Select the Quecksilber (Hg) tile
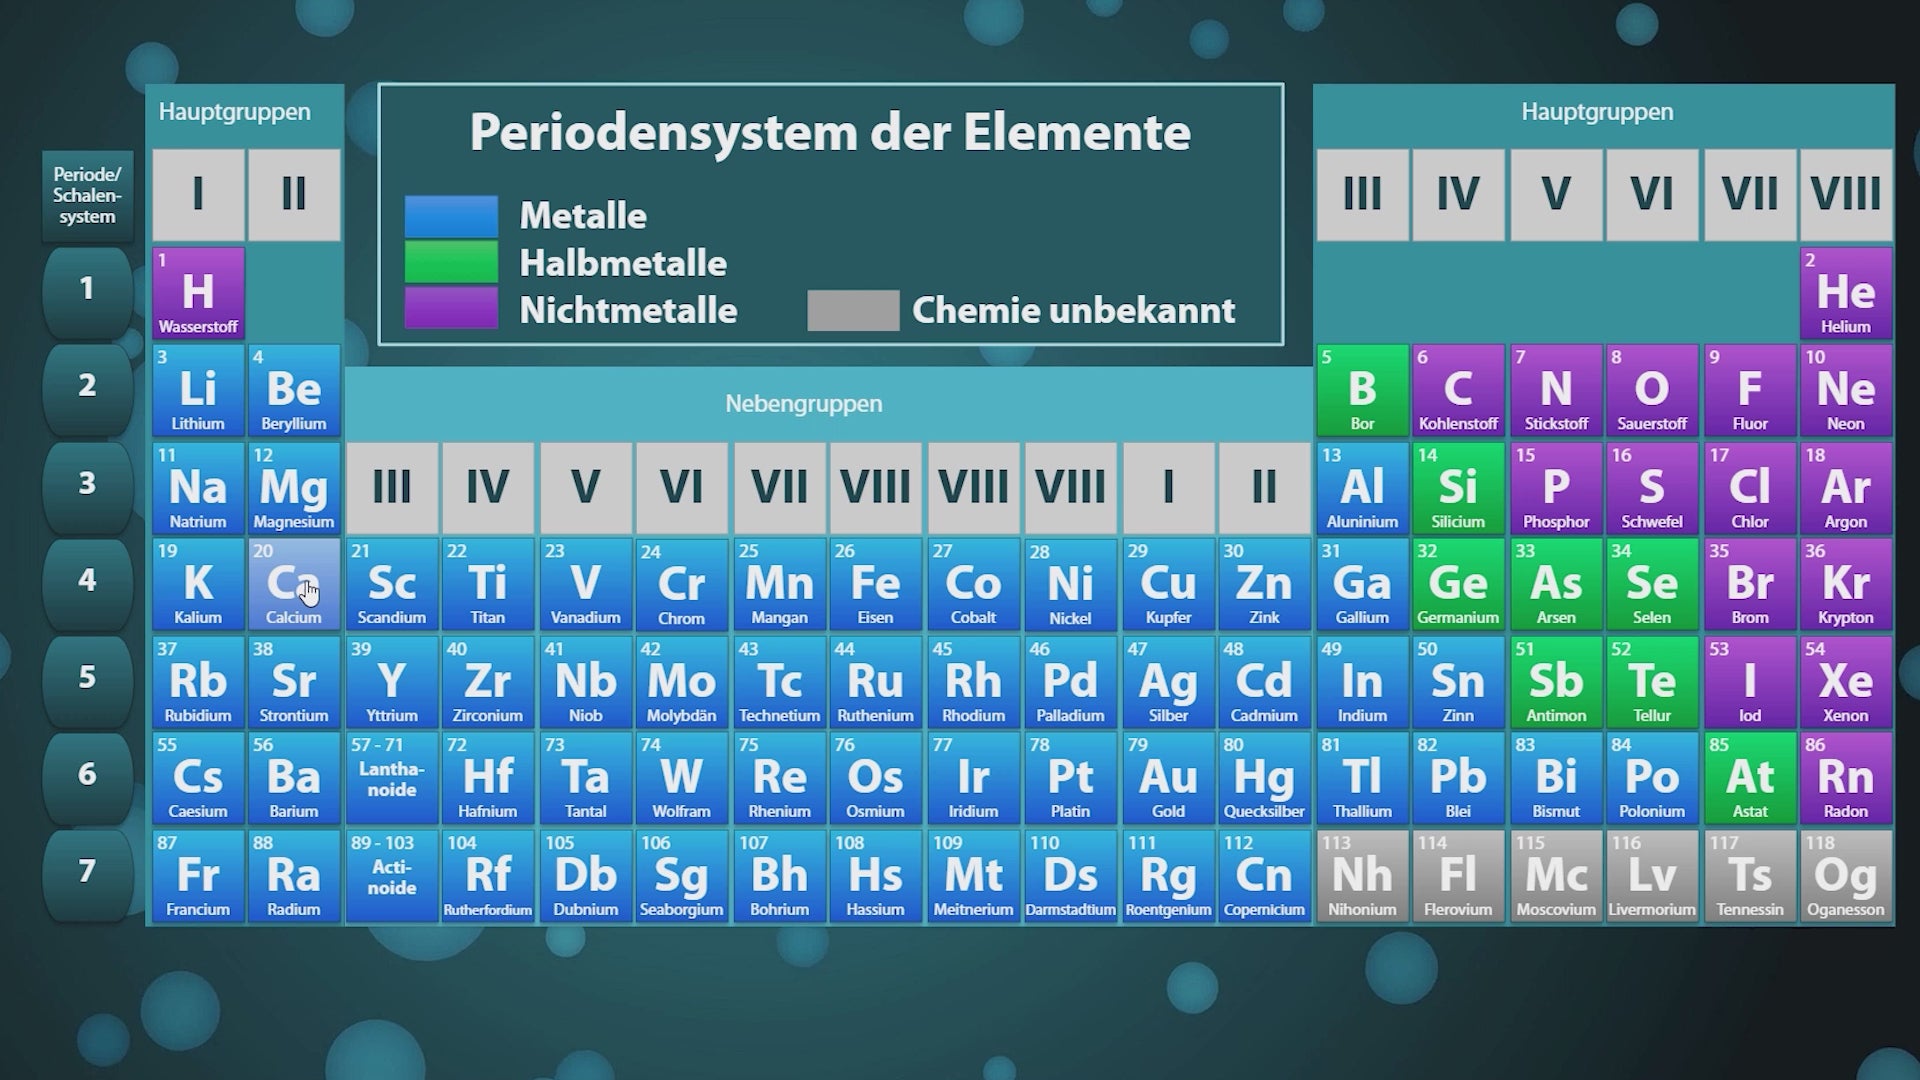The height and width of the screenshot is (1080, 1920). [1264, 779]
